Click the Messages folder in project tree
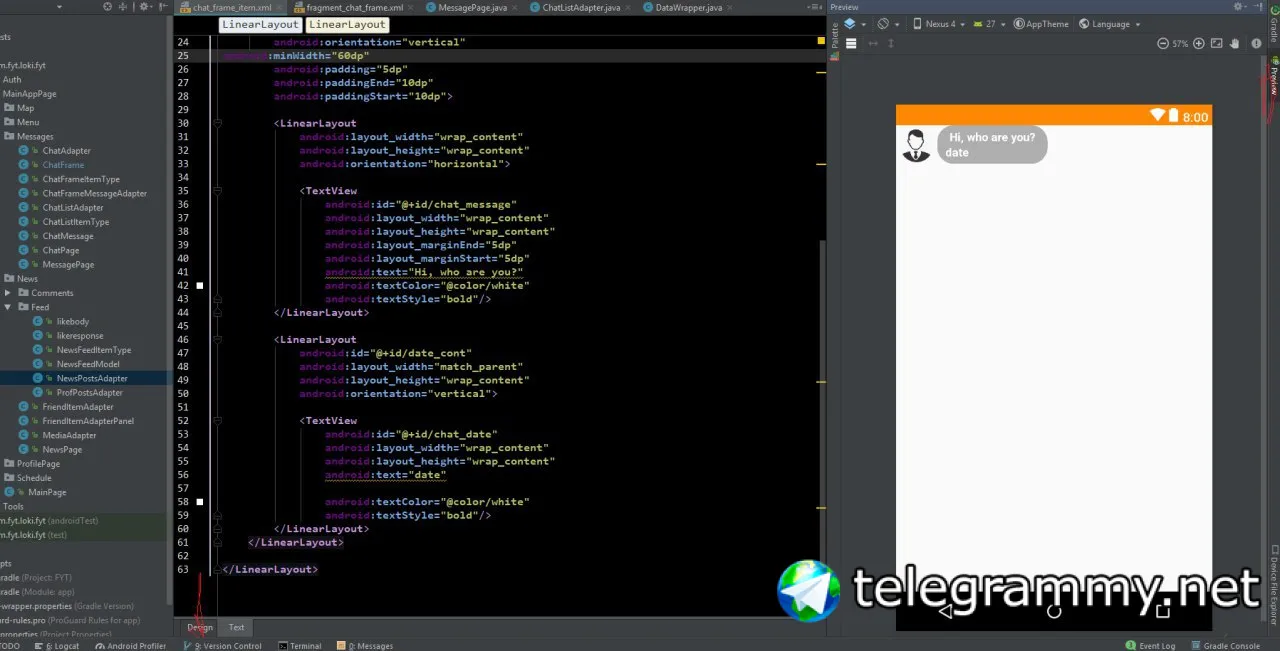This screenshot has height=651, width=1280. (35, 137)
